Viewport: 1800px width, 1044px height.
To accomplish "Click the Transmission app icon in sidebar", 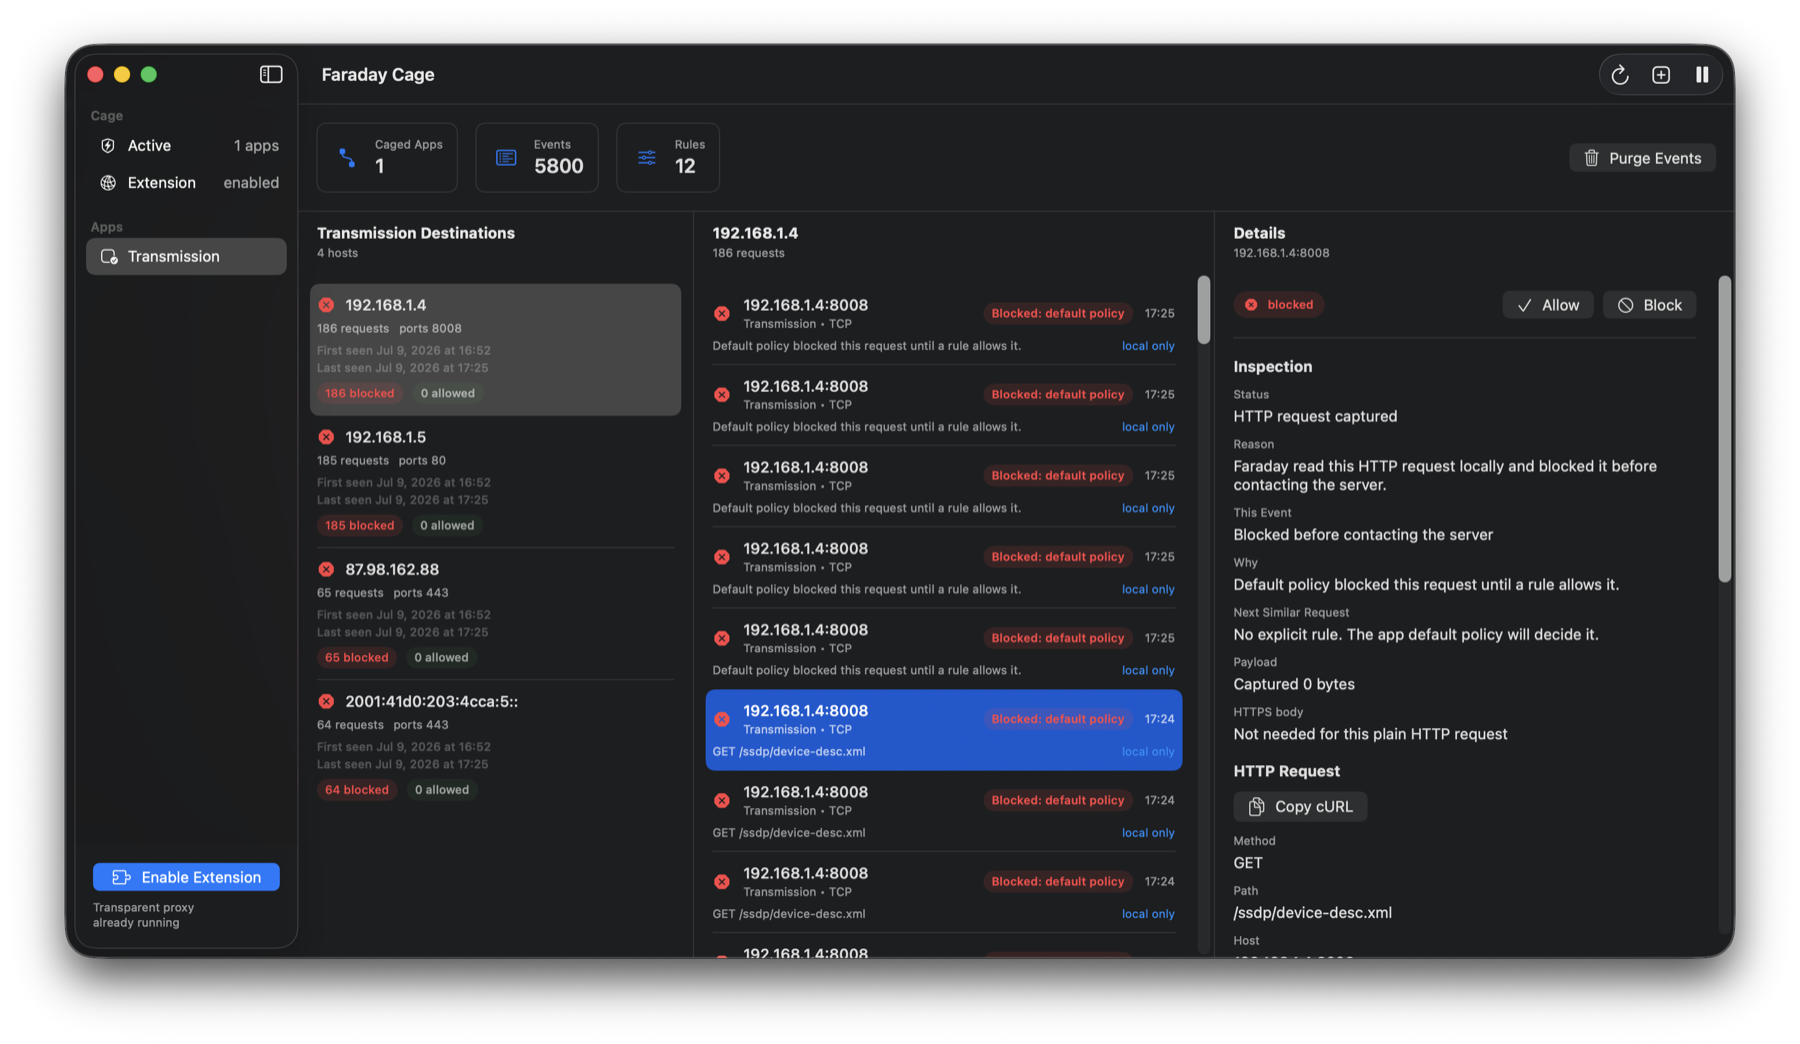I will click(x=109, y=256).
